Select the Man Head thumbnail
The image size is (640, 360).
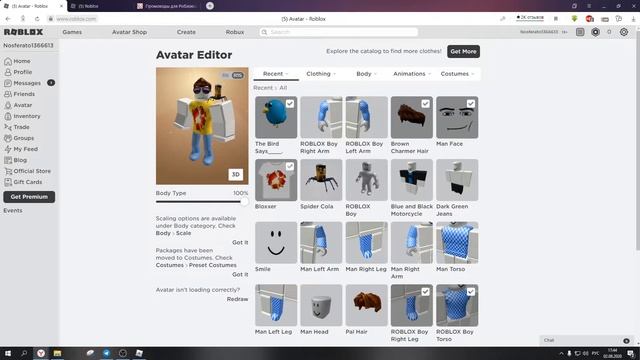(x=321, y=305)
